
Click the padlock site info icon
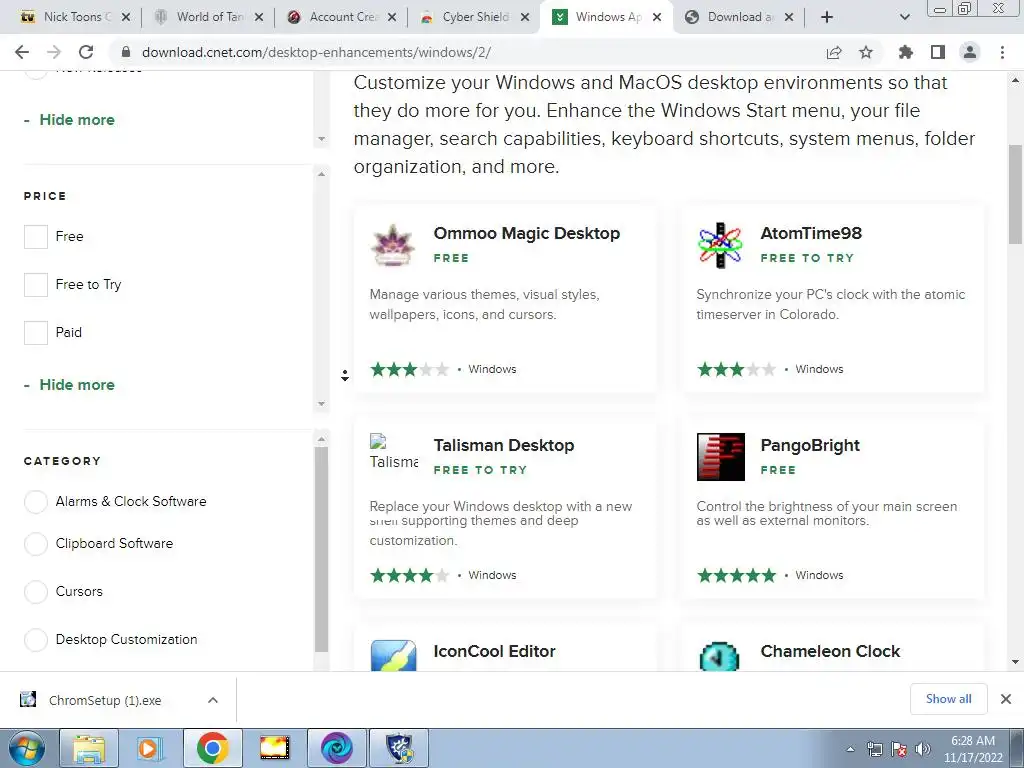[127, 52]
